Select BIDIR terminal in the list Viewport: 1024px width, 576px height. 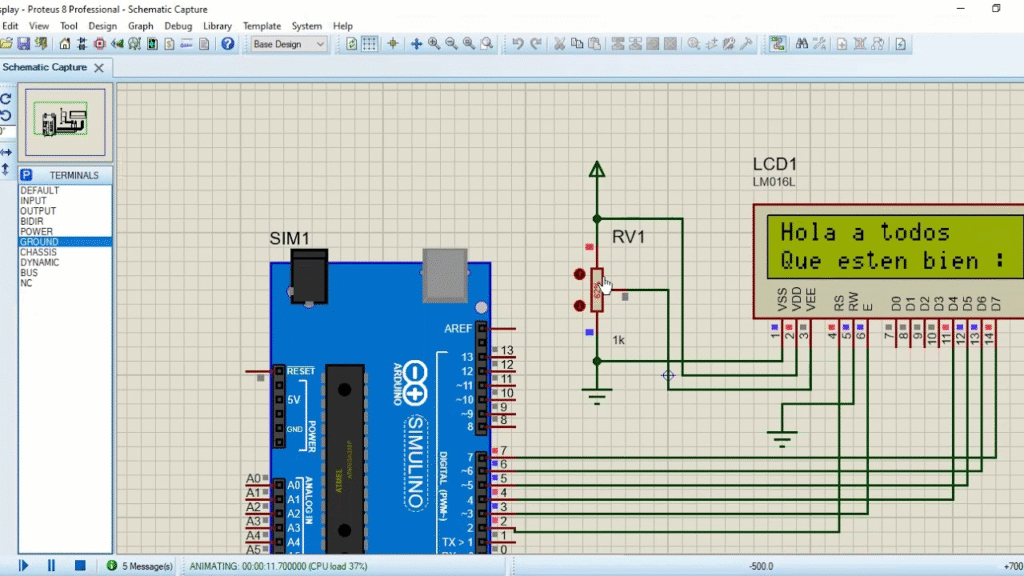pos(65,221)
